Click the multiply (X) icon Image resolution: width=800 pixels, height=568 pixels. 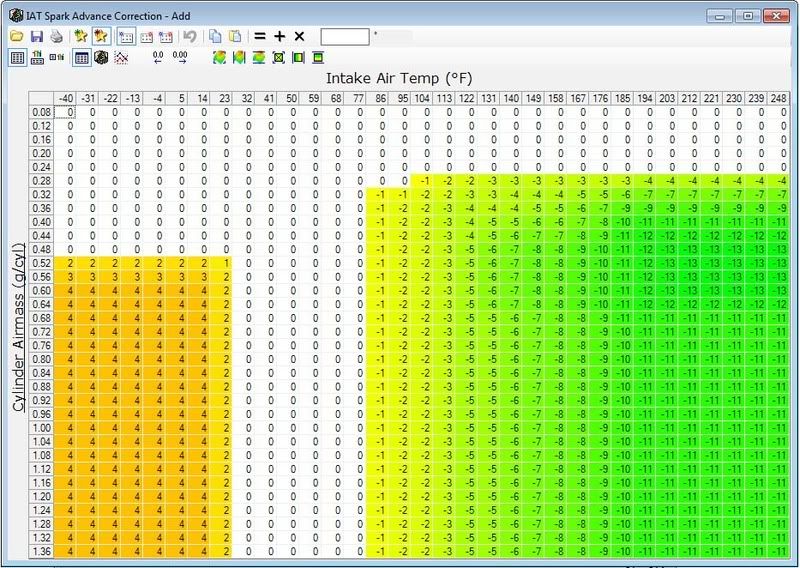pyautogui.click(x=299, y=36)
